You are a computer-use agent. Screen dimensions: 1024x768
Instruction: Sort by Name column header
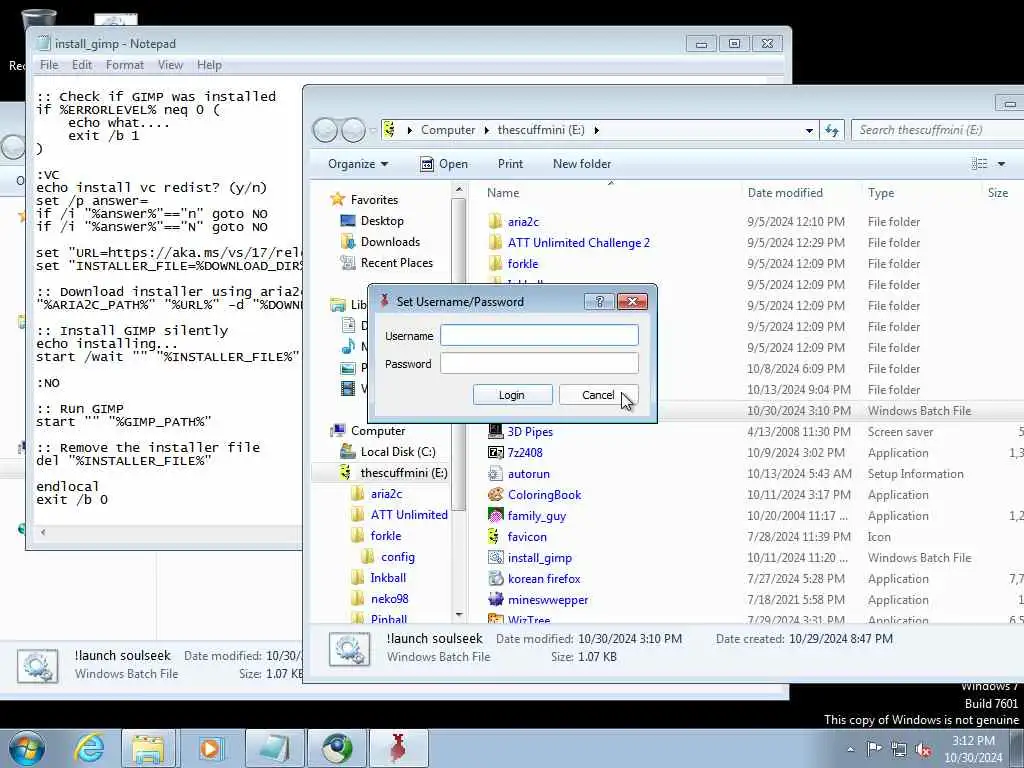(x=503, y=193)
